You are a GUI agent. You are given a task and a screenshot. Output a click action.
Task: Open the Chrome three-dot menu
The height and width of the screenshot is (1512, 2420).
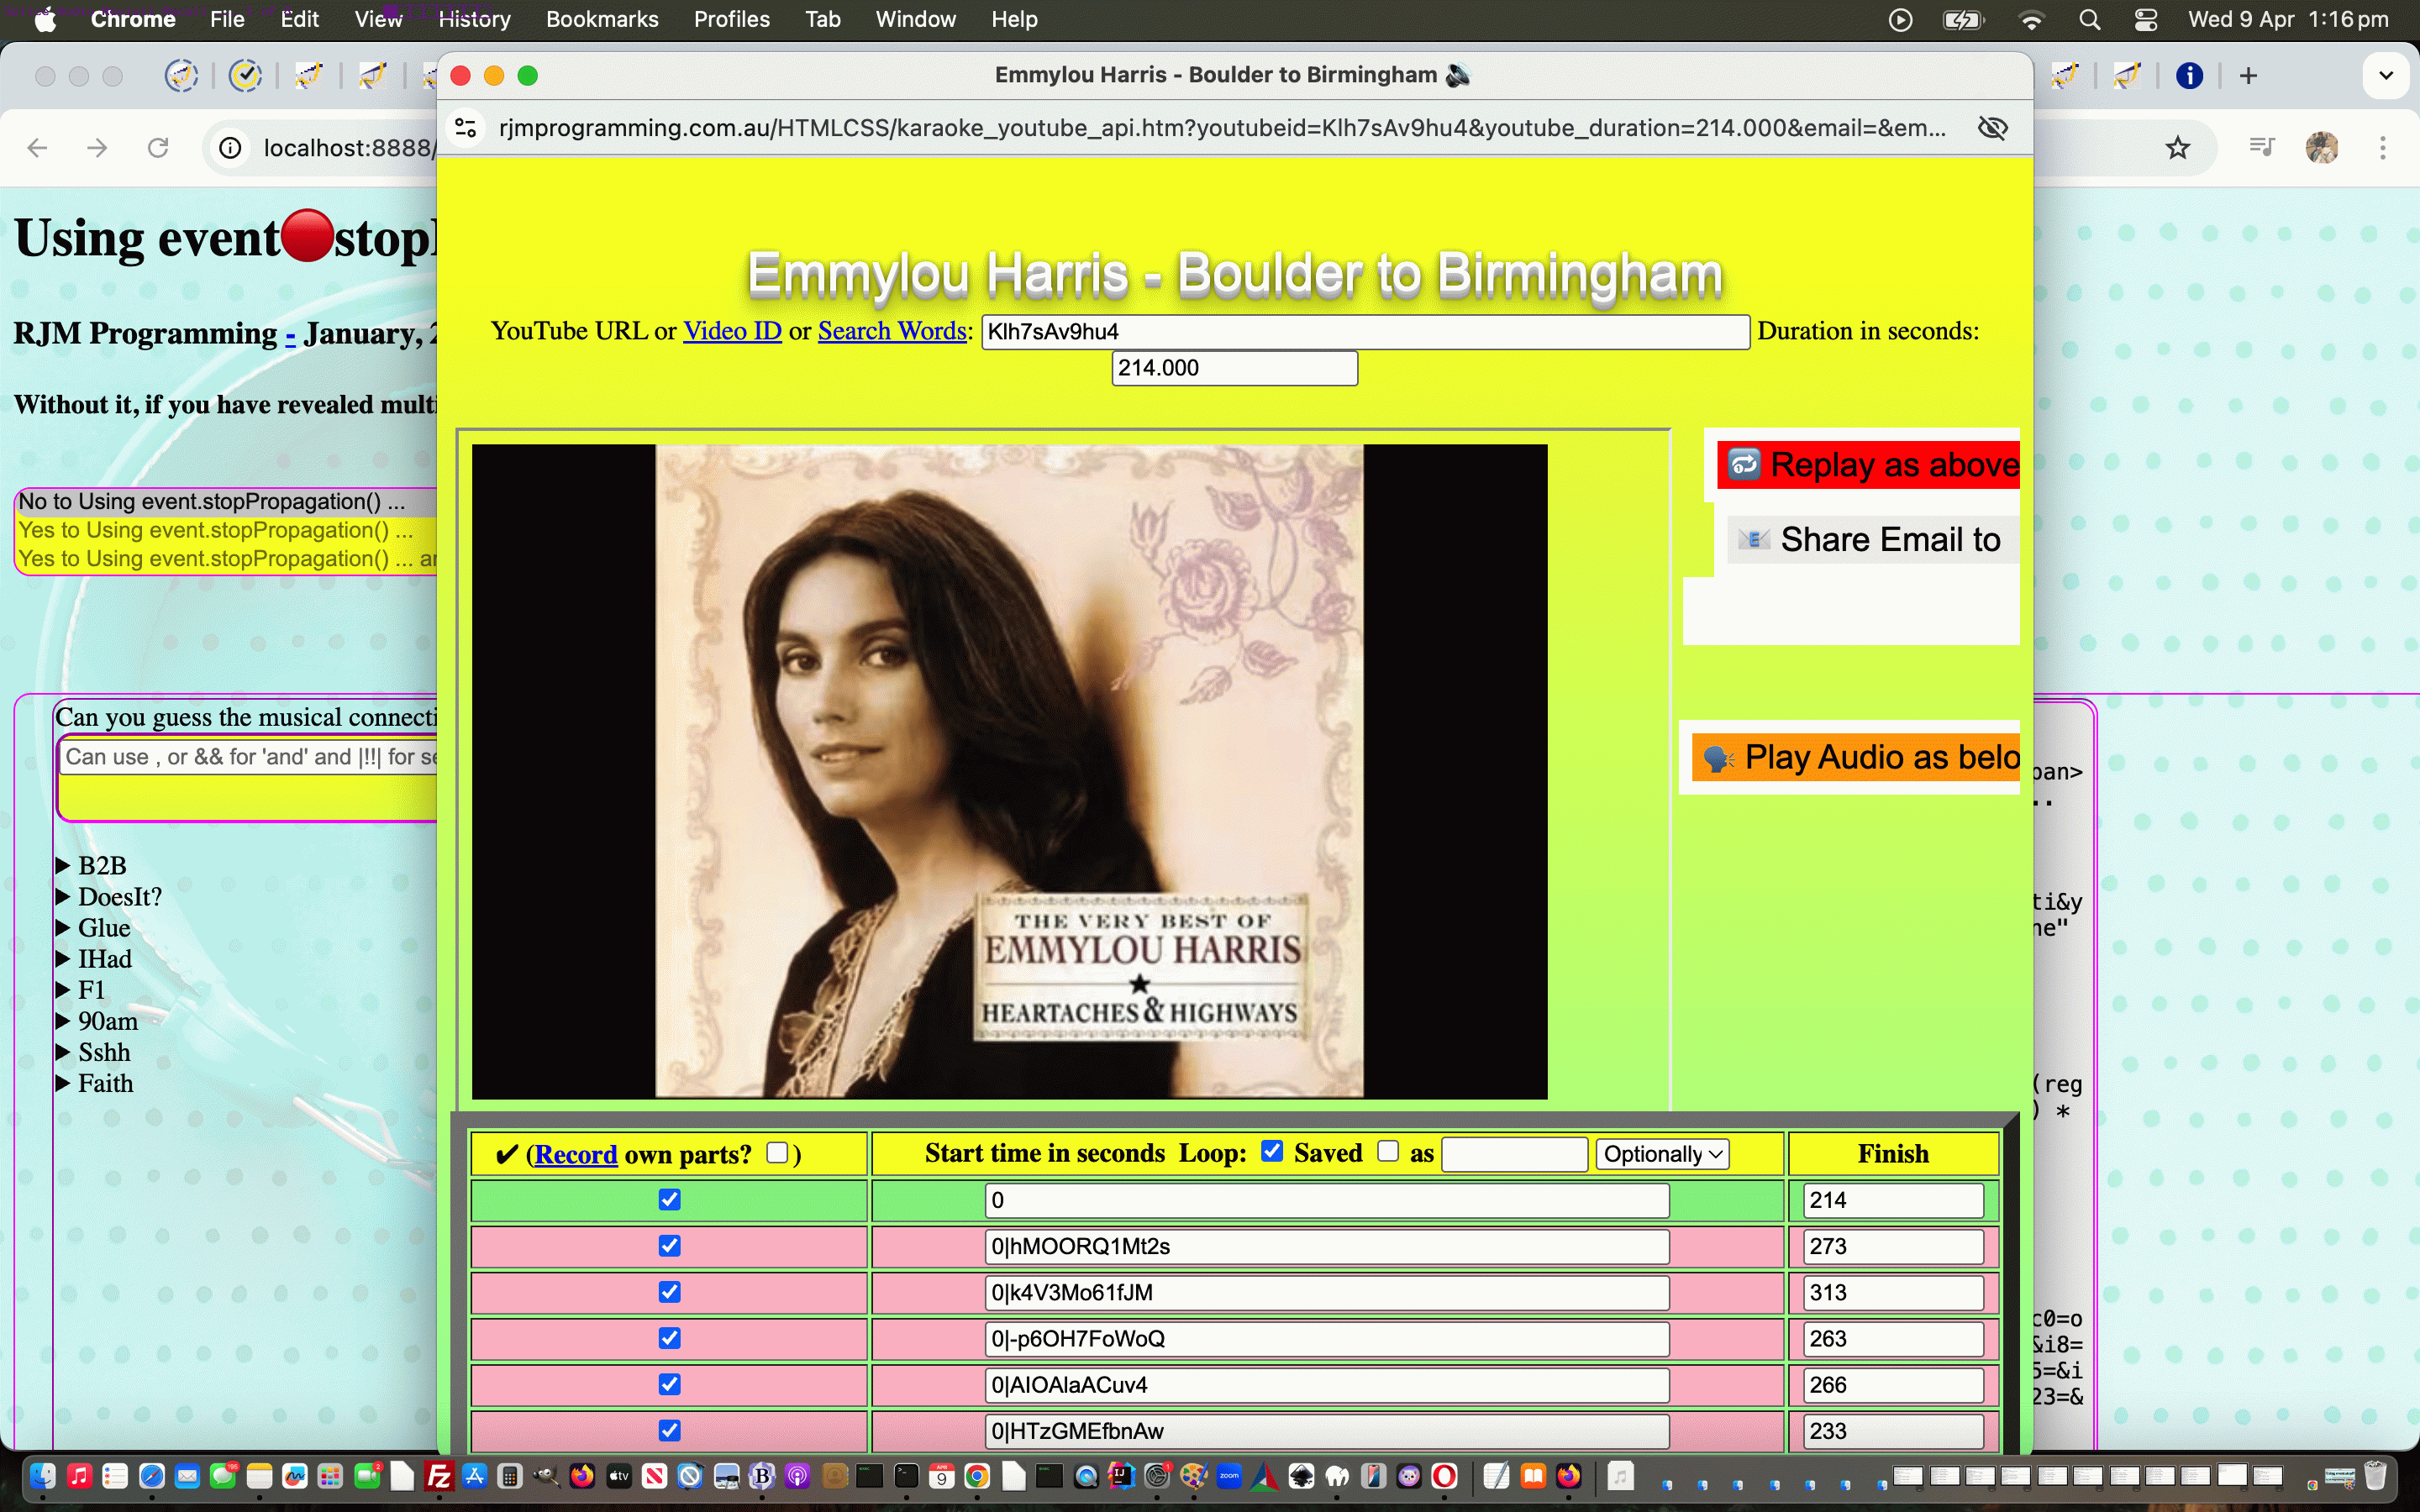tap(2383, 148)
